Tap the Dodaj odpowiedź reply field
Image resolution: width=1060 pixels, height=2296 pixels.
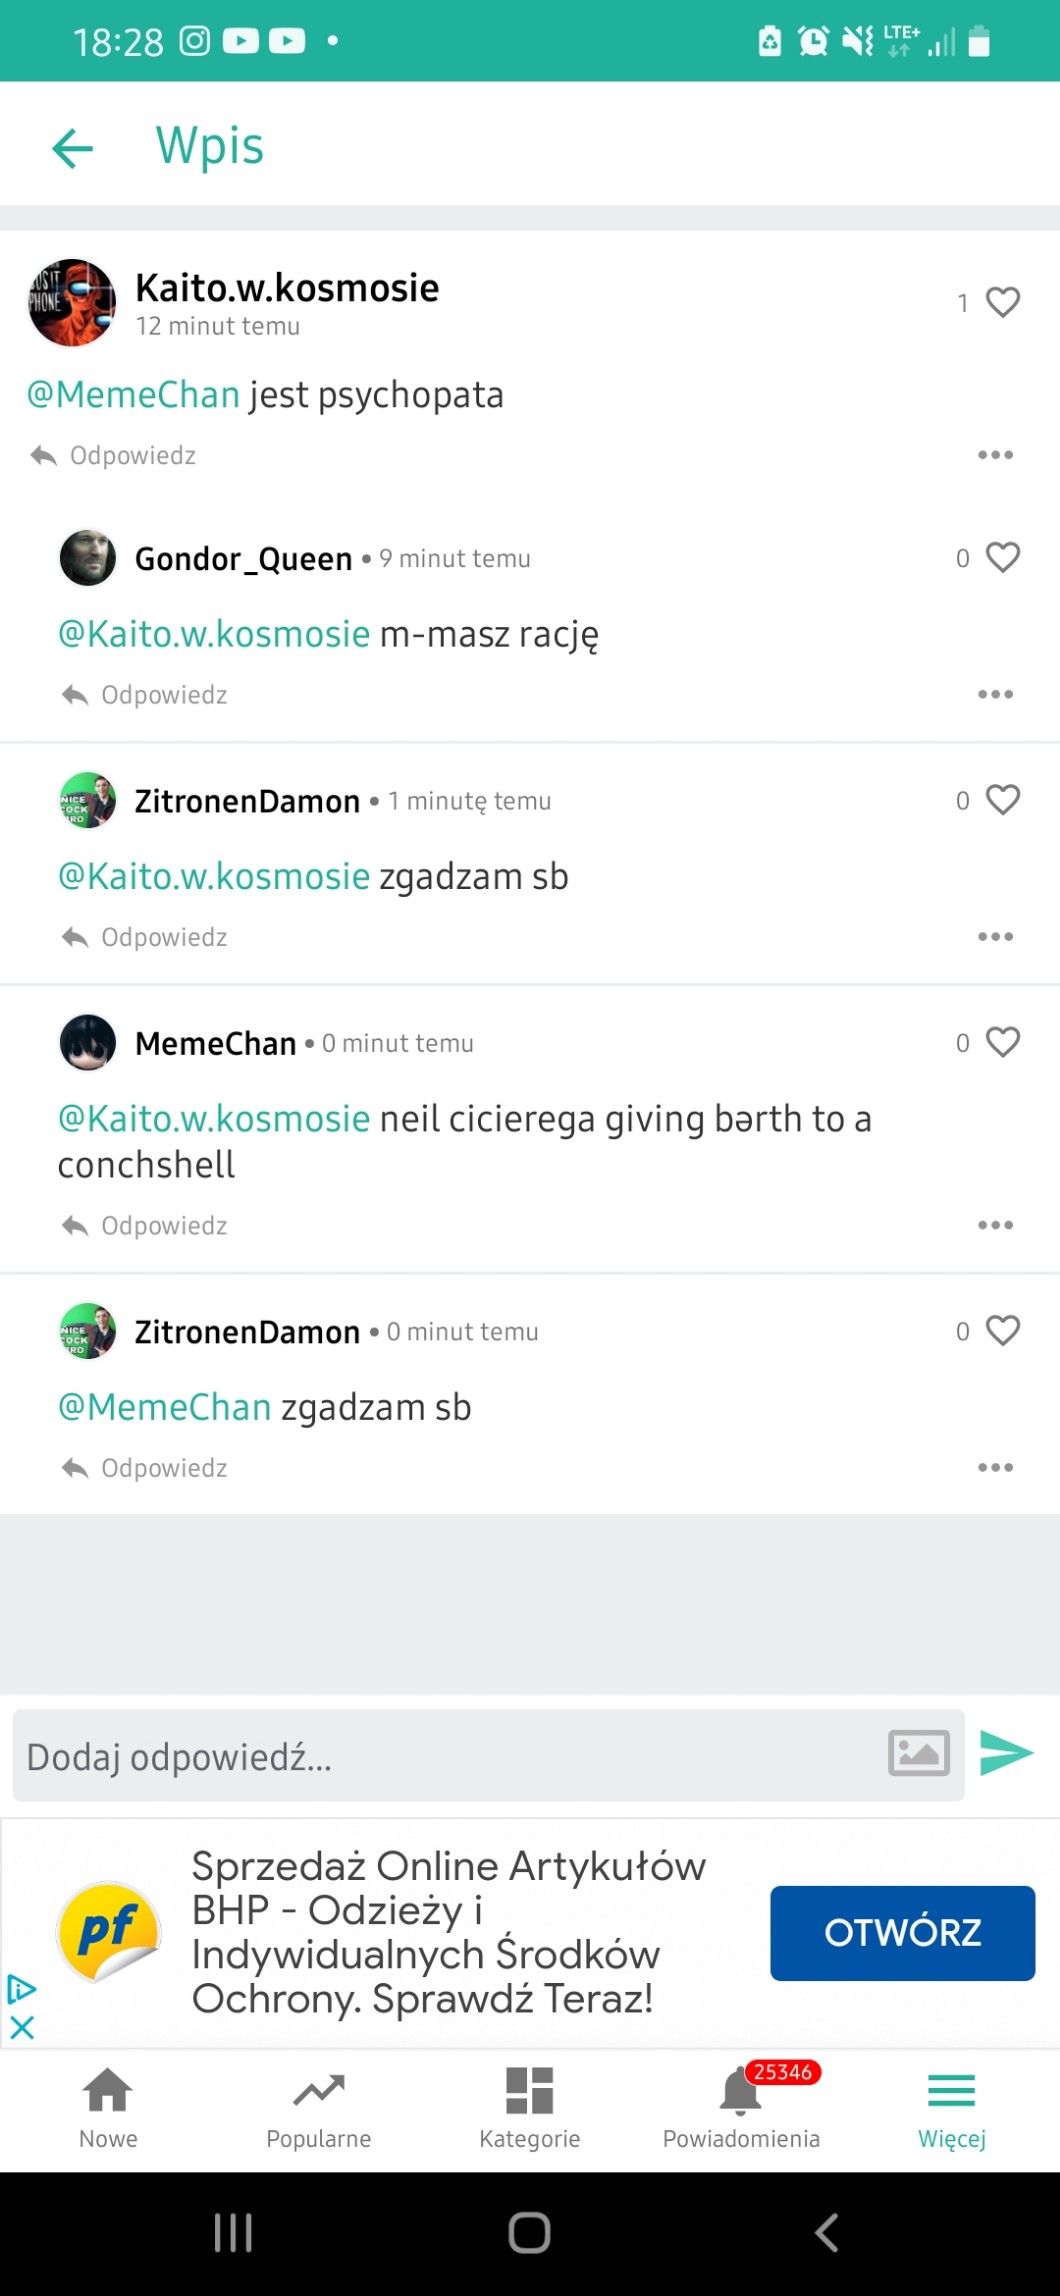pos(440,1756)
